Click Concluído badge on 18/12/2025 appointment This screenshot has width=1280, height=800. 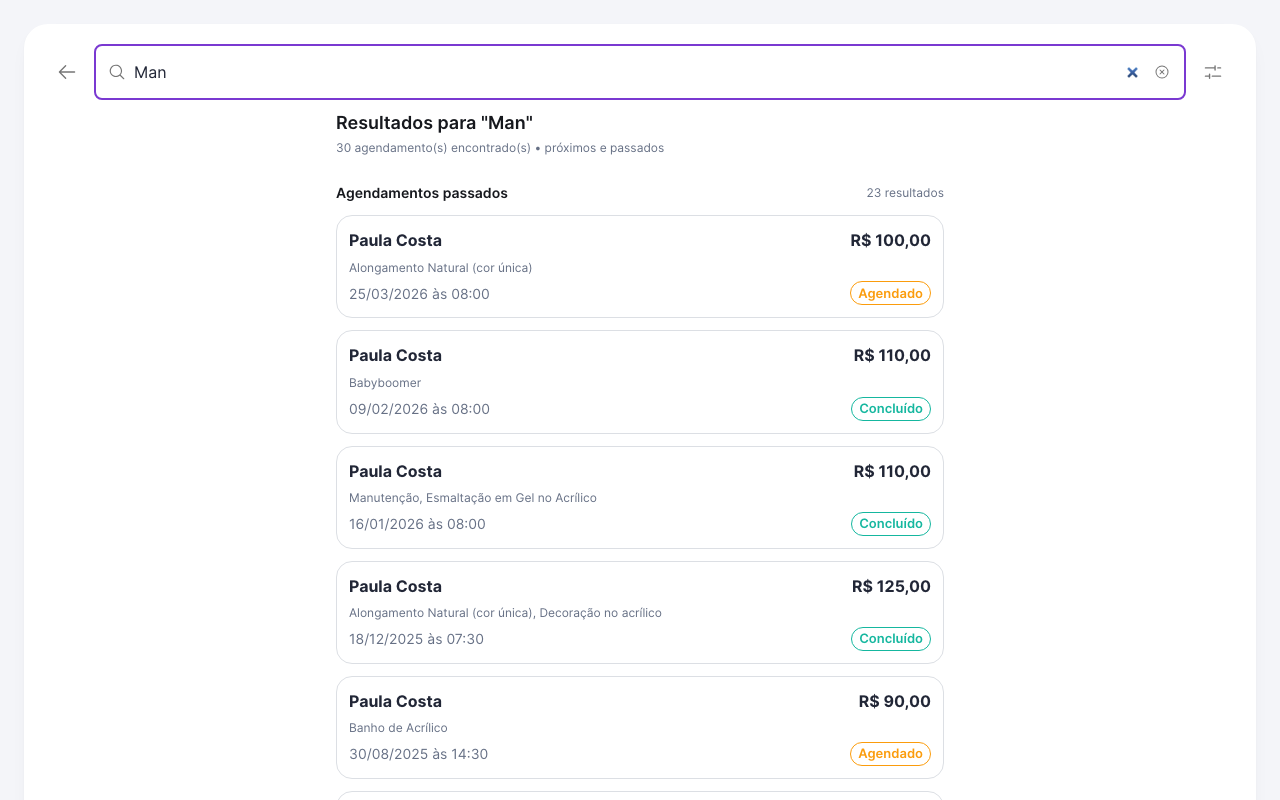coord(890,639)
